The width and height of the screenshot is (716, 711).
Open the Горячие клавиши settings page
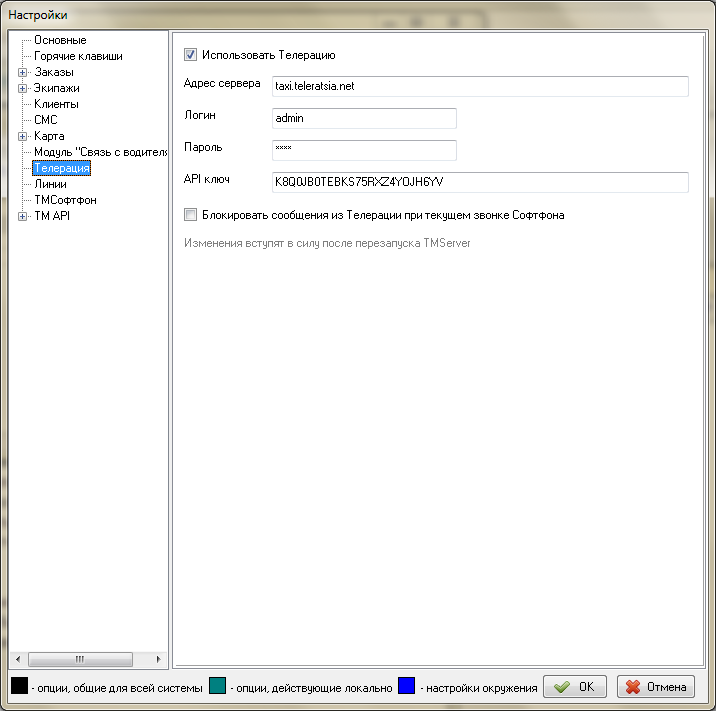[78, 56]
